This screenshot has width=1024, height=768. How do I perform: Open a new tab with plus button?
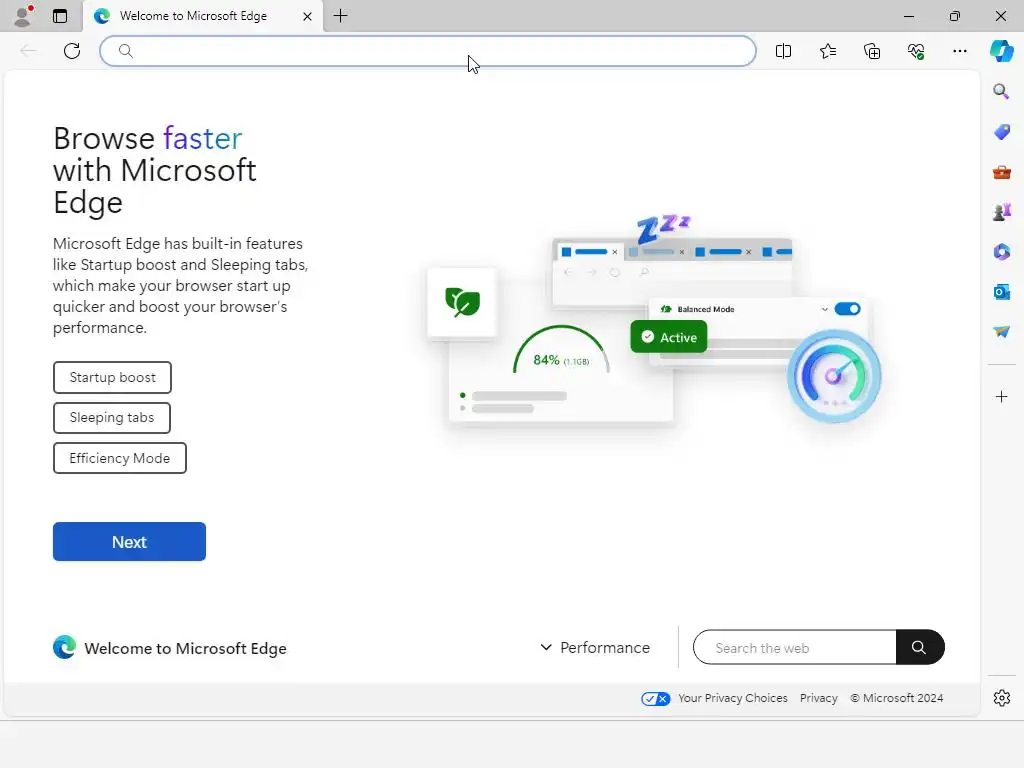click(340, 16)
